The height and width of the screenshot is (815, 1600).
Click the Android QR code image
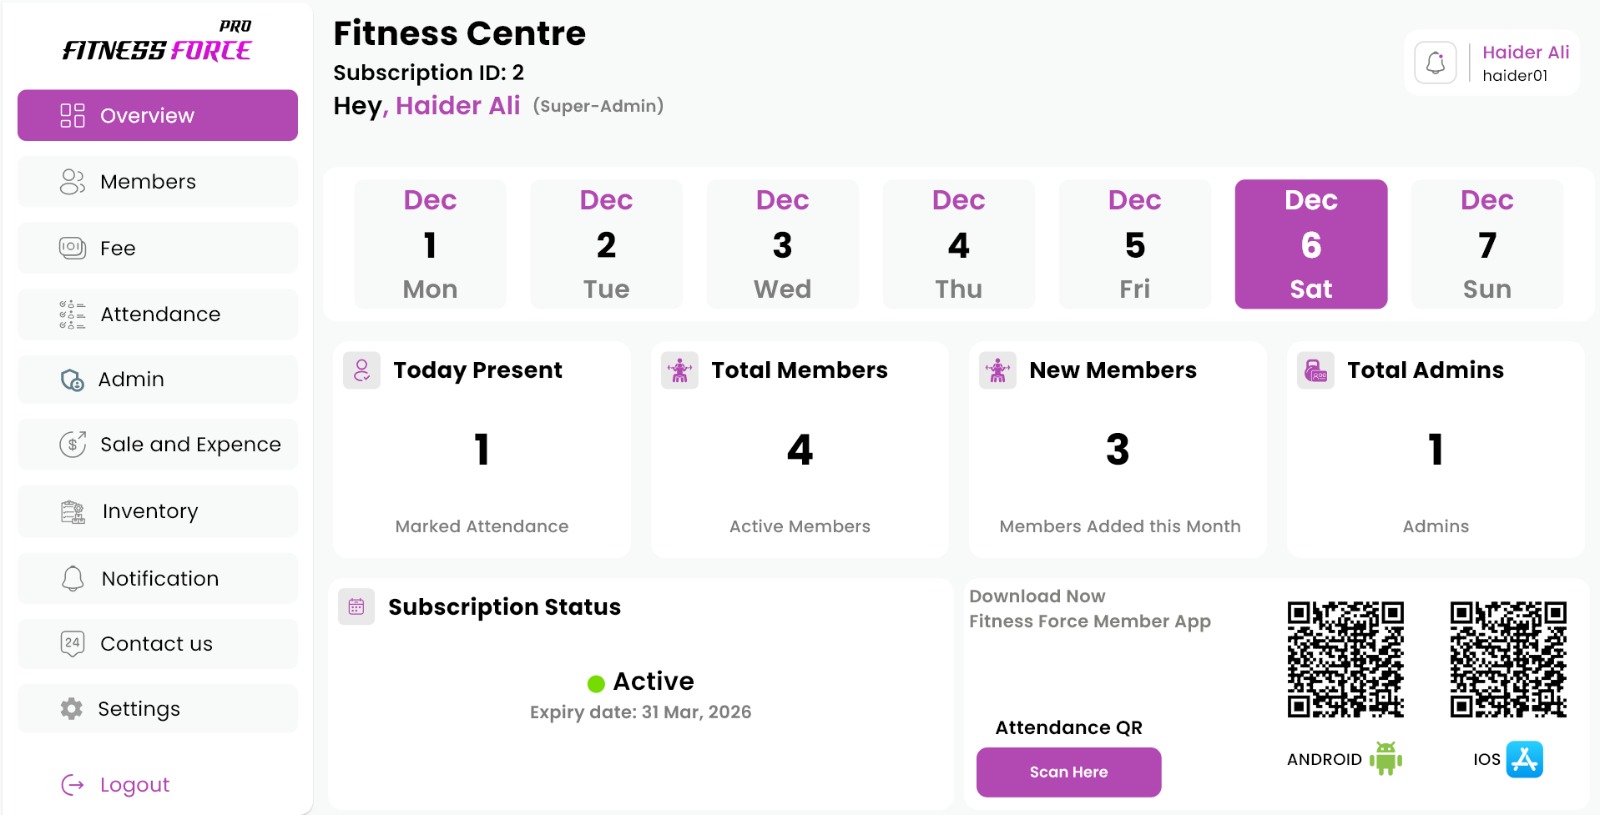click(1345, 659)
